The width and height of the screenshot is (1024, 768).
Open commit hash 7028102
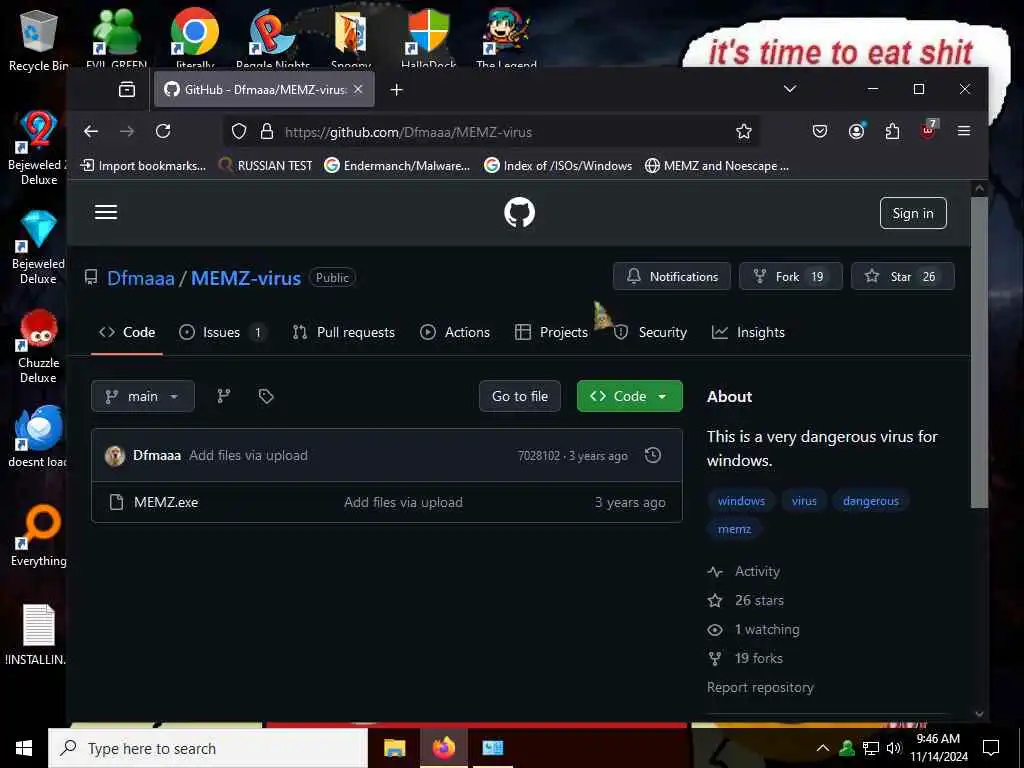click(539, 456)
